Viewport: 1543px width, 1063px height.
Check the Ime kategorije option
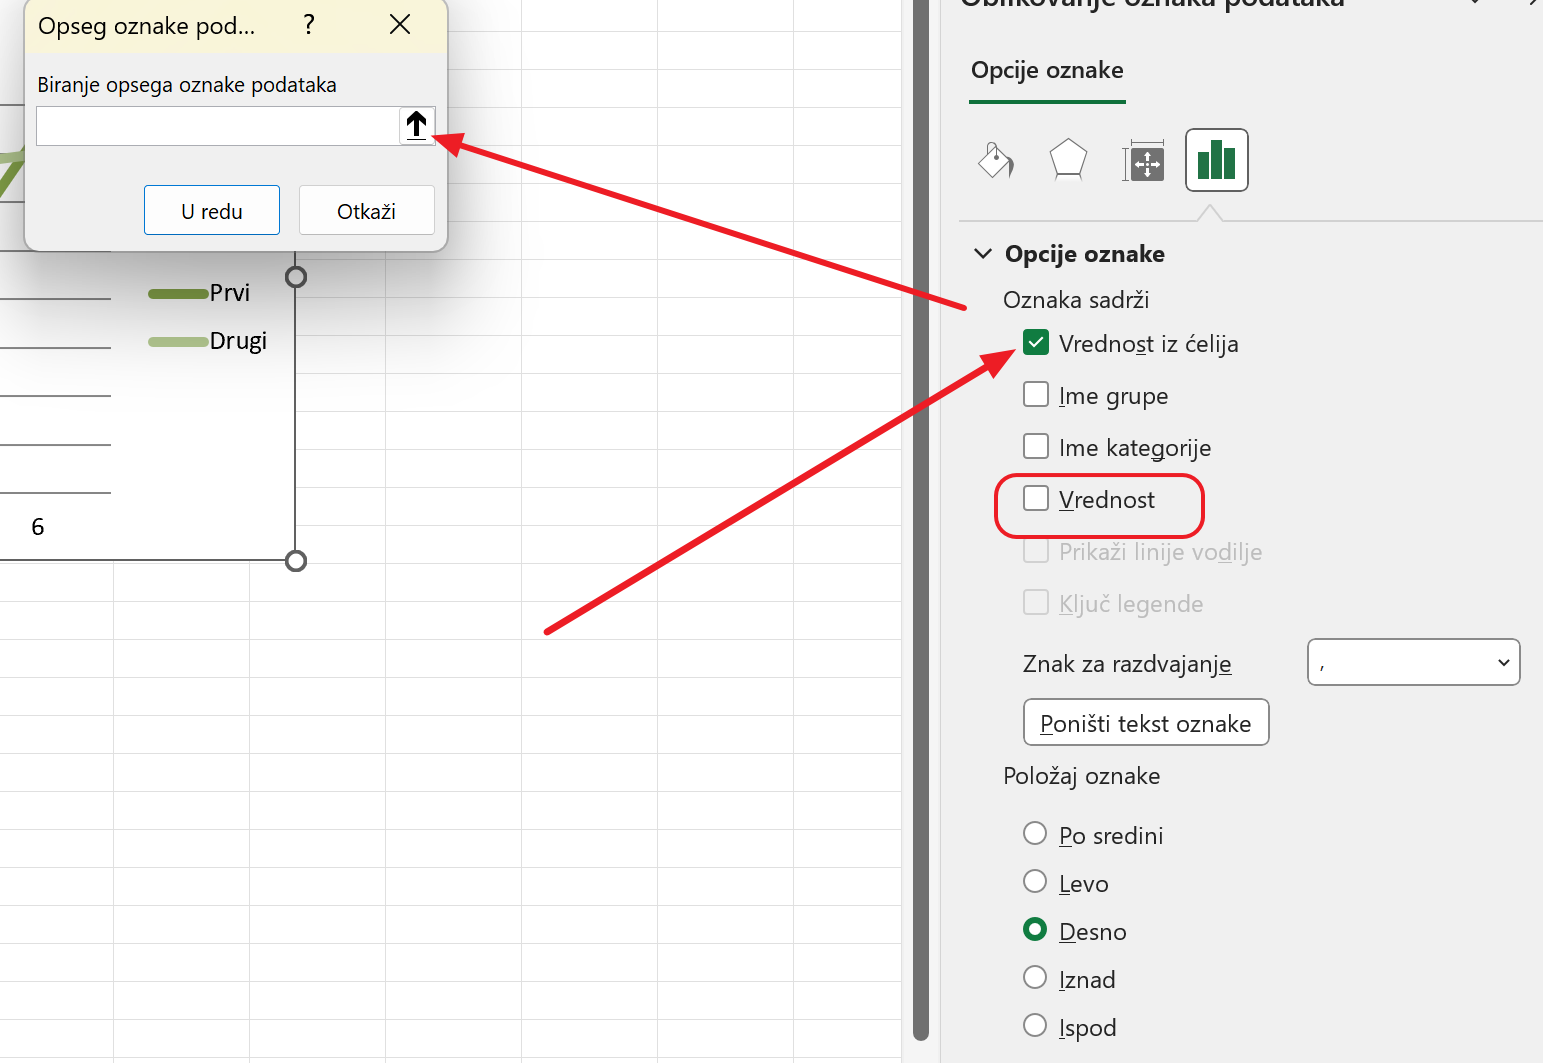[x=1036, y=447]
